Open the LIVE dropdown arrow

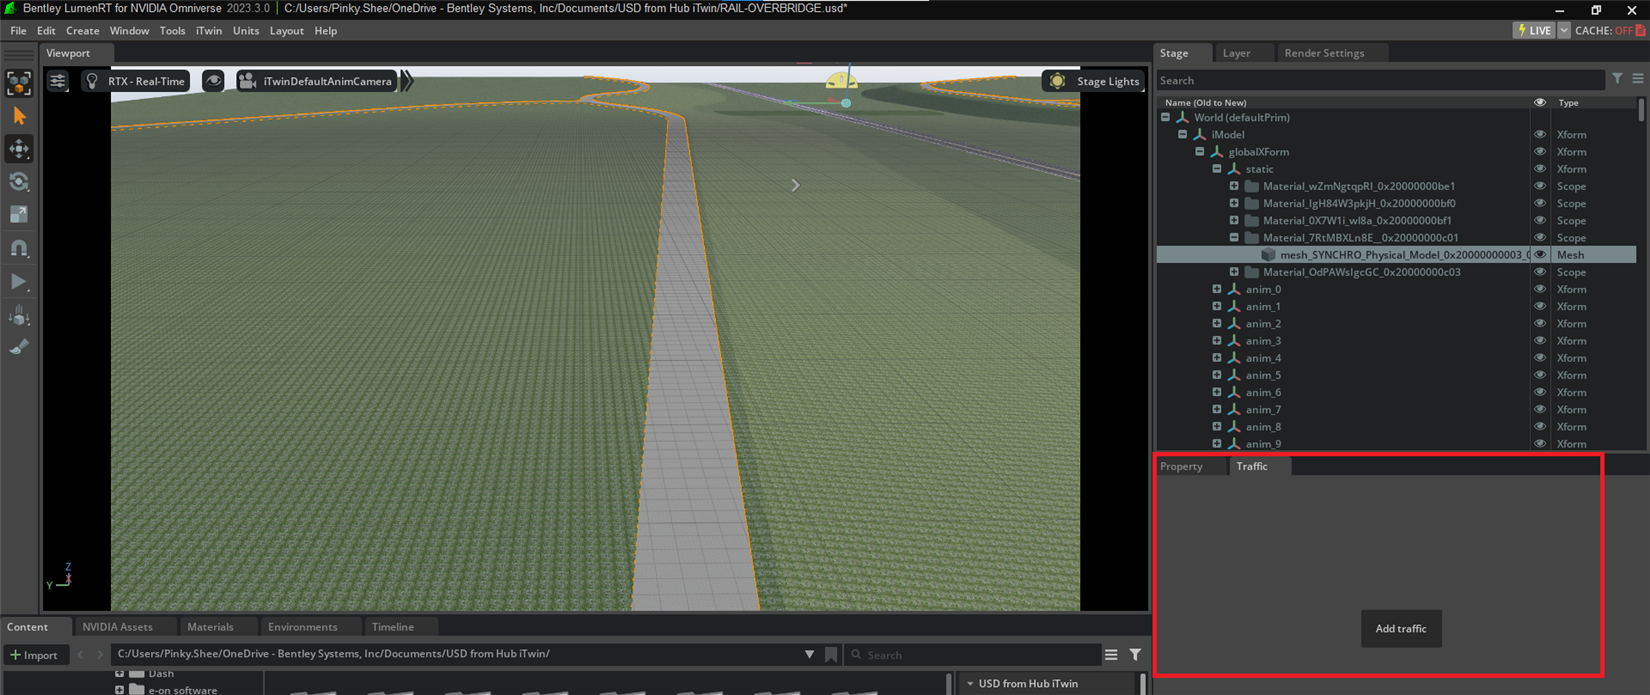coord(1564,30)
